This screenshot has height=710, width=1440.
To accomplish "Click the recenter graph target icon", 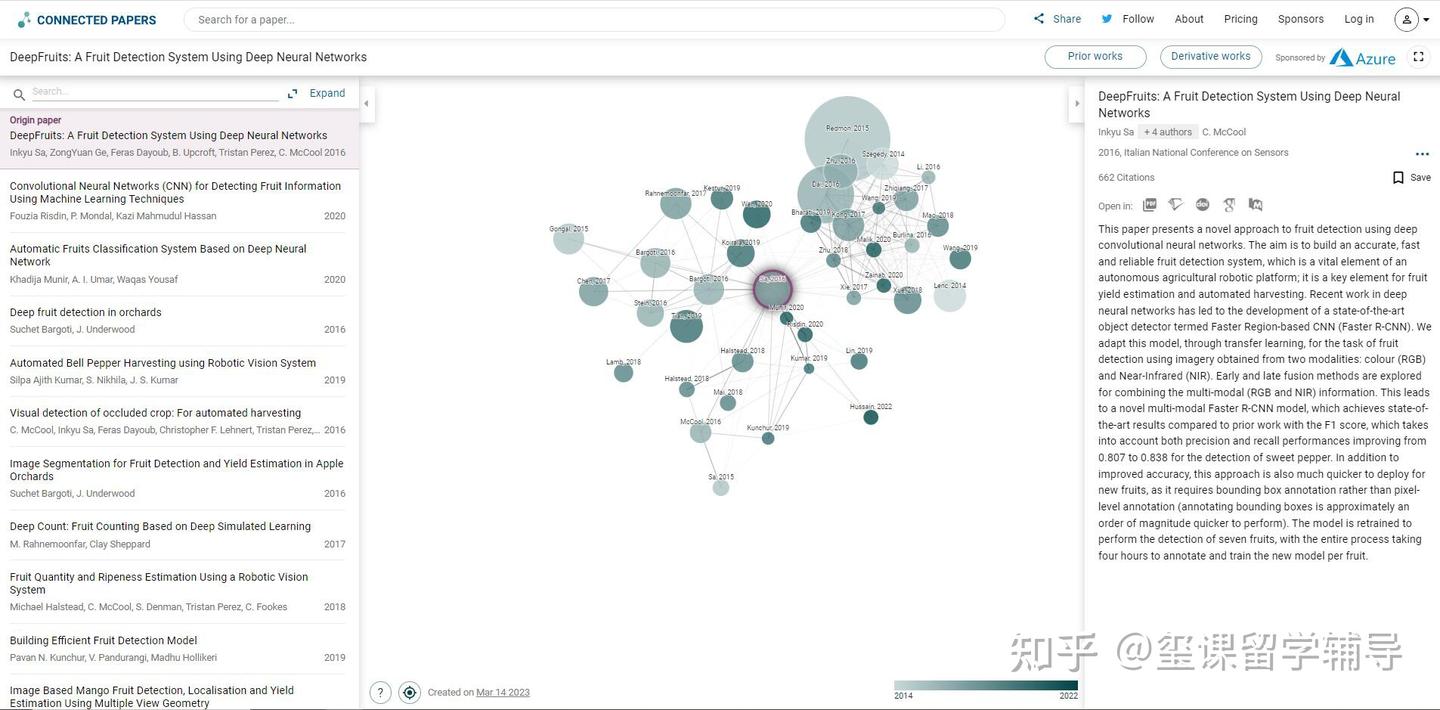I will pyautogui.click(x=409, y=692).
